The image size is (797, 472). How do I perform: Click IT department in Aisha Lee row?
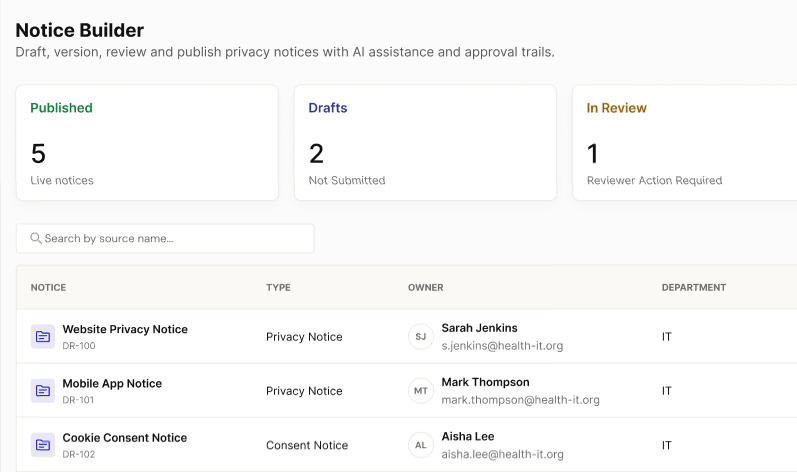coord(666,446)
